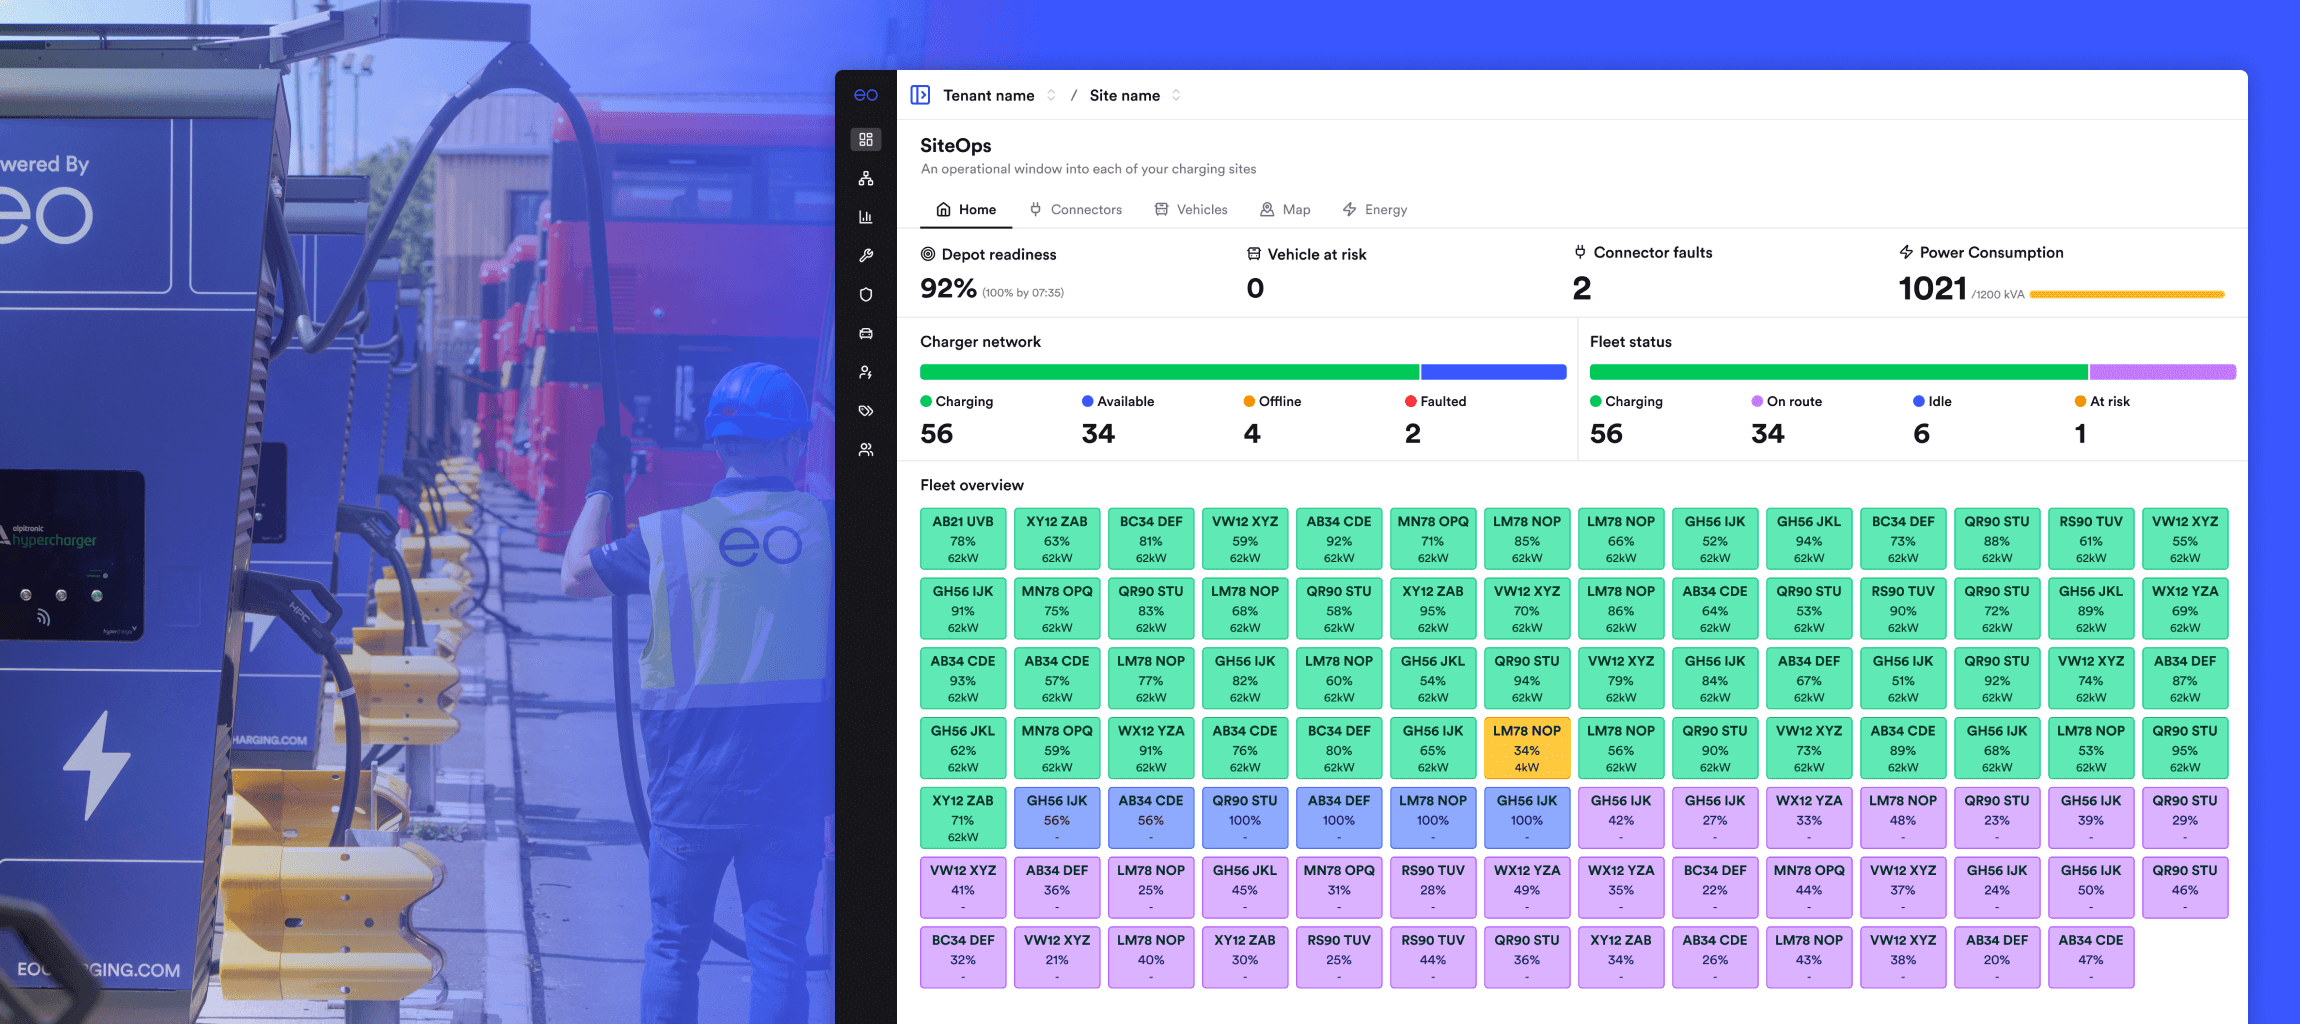Switch to the Connectors tab
This screenshot has height=1024, width=2300.
1075,210
